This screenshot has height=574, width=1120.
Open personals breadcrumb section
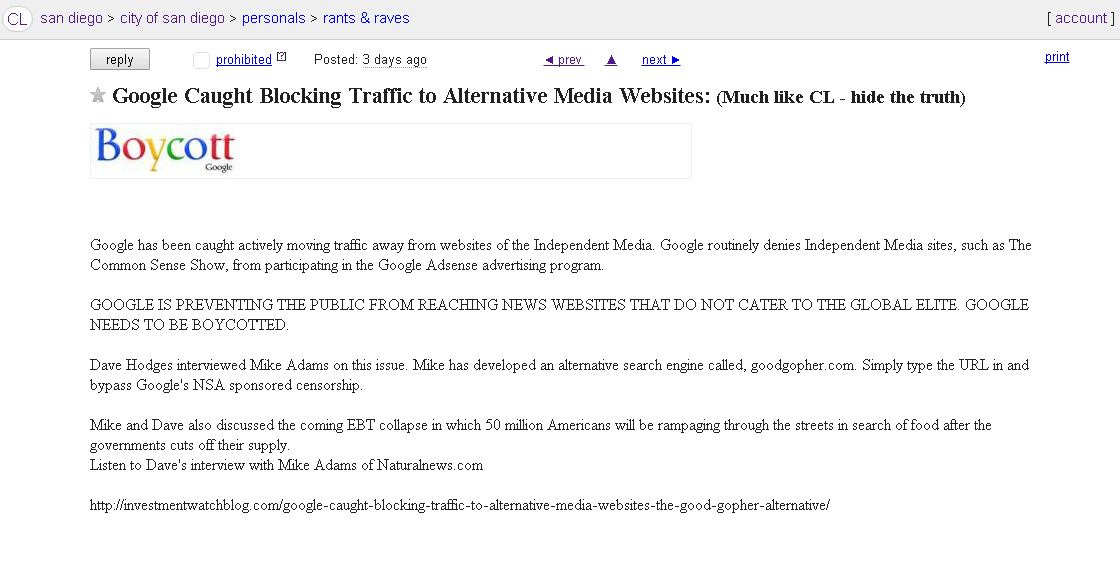pos(273,18)
